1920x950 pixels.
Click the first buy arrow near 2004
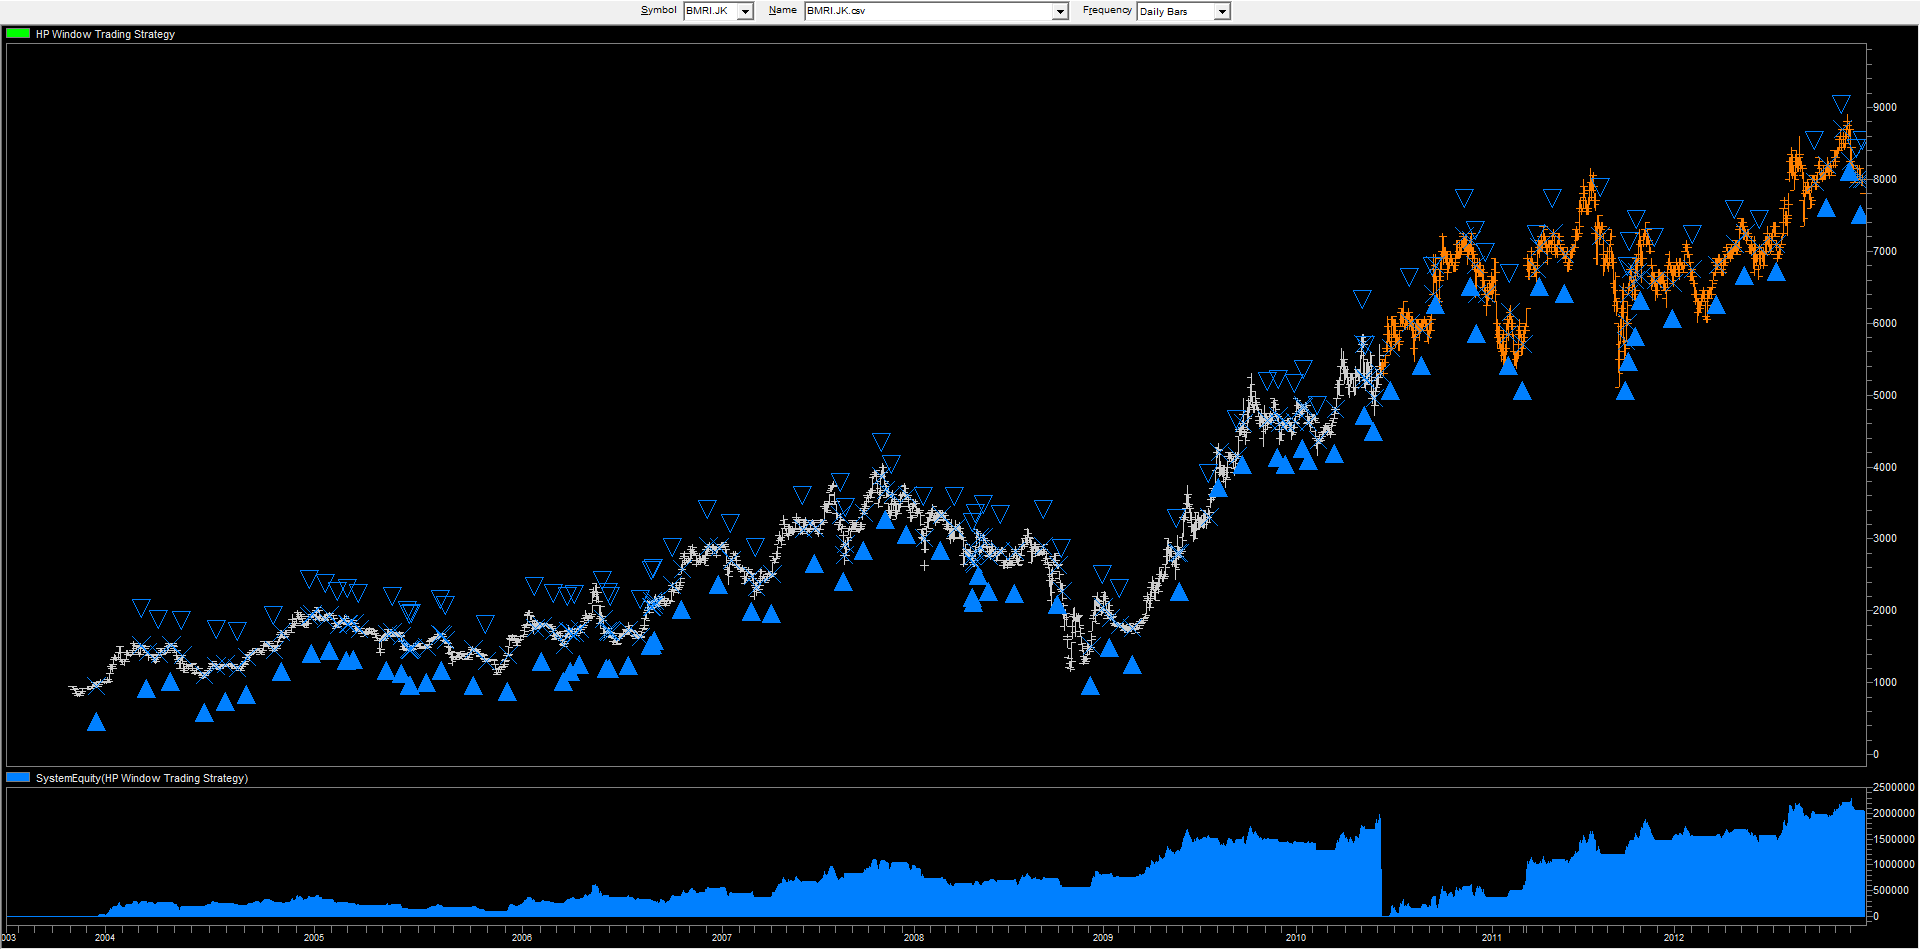coord(96,721)
